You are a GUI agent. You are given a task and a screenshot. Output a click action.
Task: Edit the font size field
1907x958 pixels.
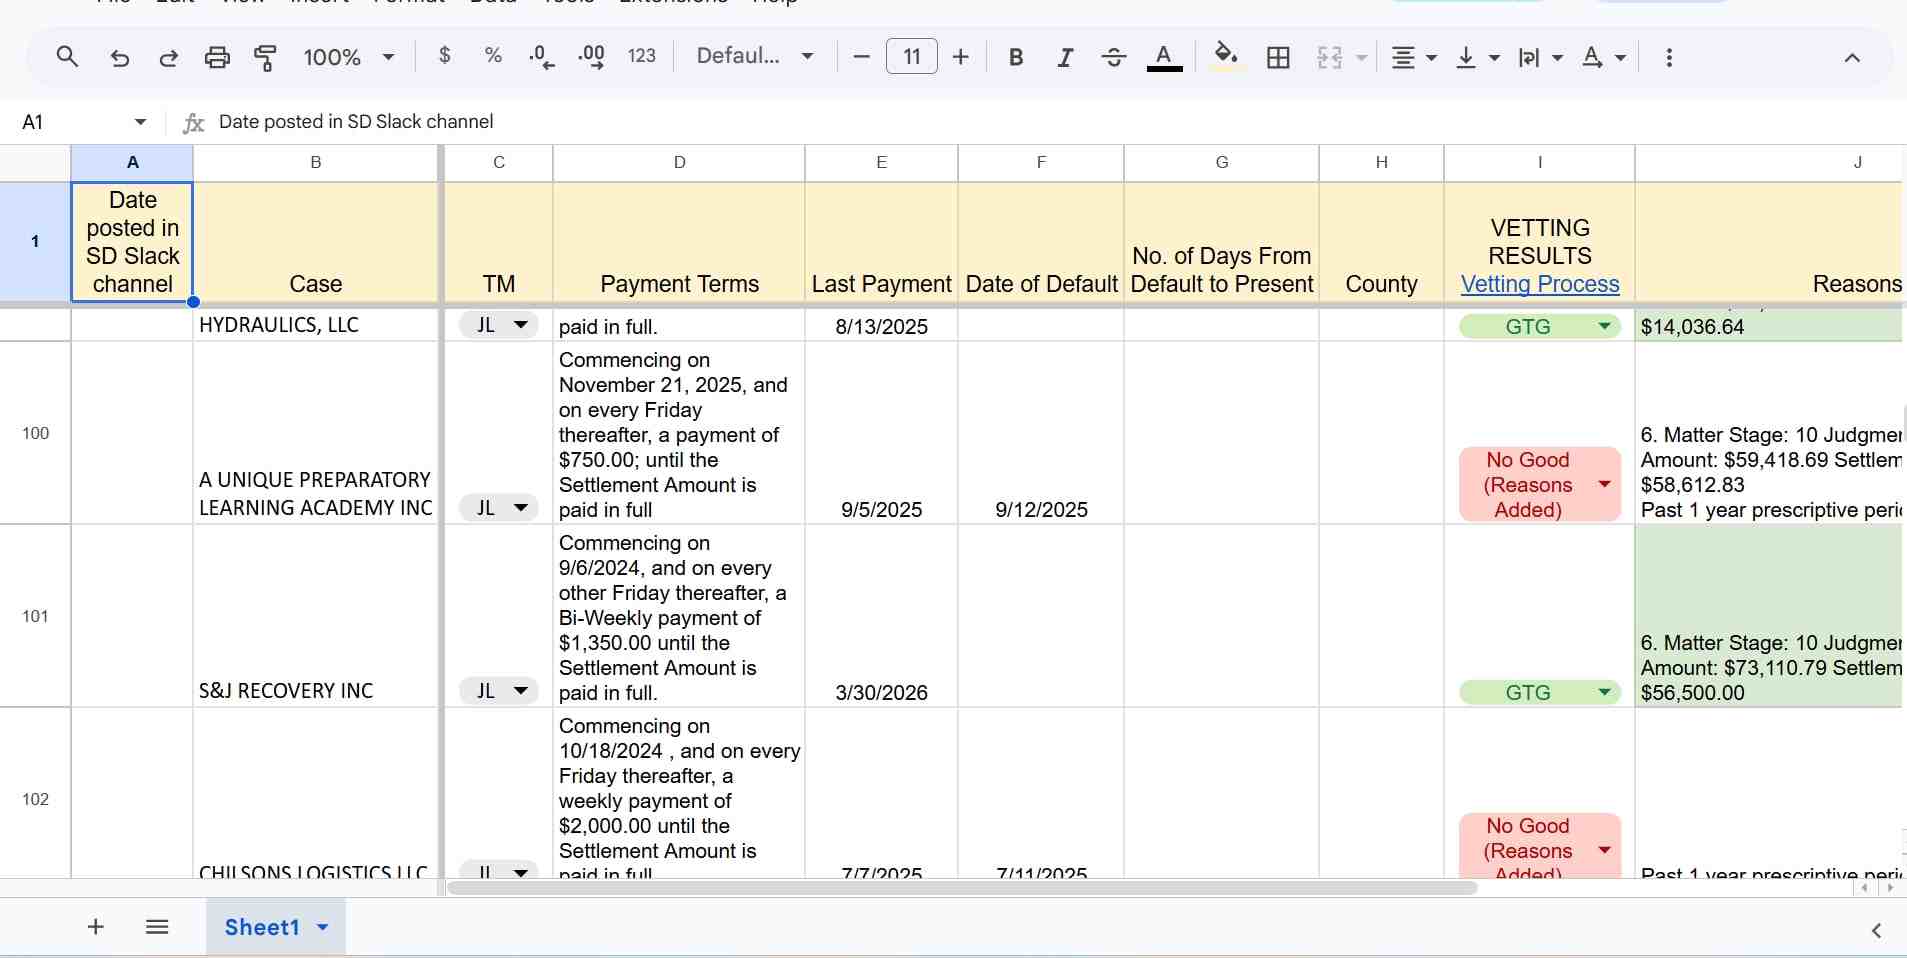click(912, 56)
